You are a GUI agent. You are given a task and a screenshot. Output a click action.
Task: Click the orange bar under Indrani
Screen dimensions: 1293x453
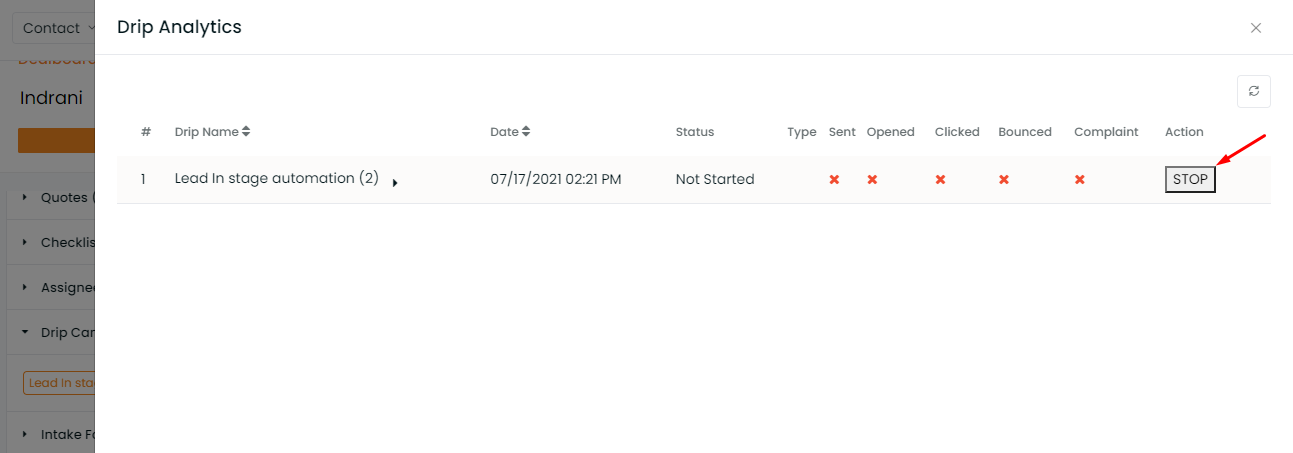click(56, 141)
